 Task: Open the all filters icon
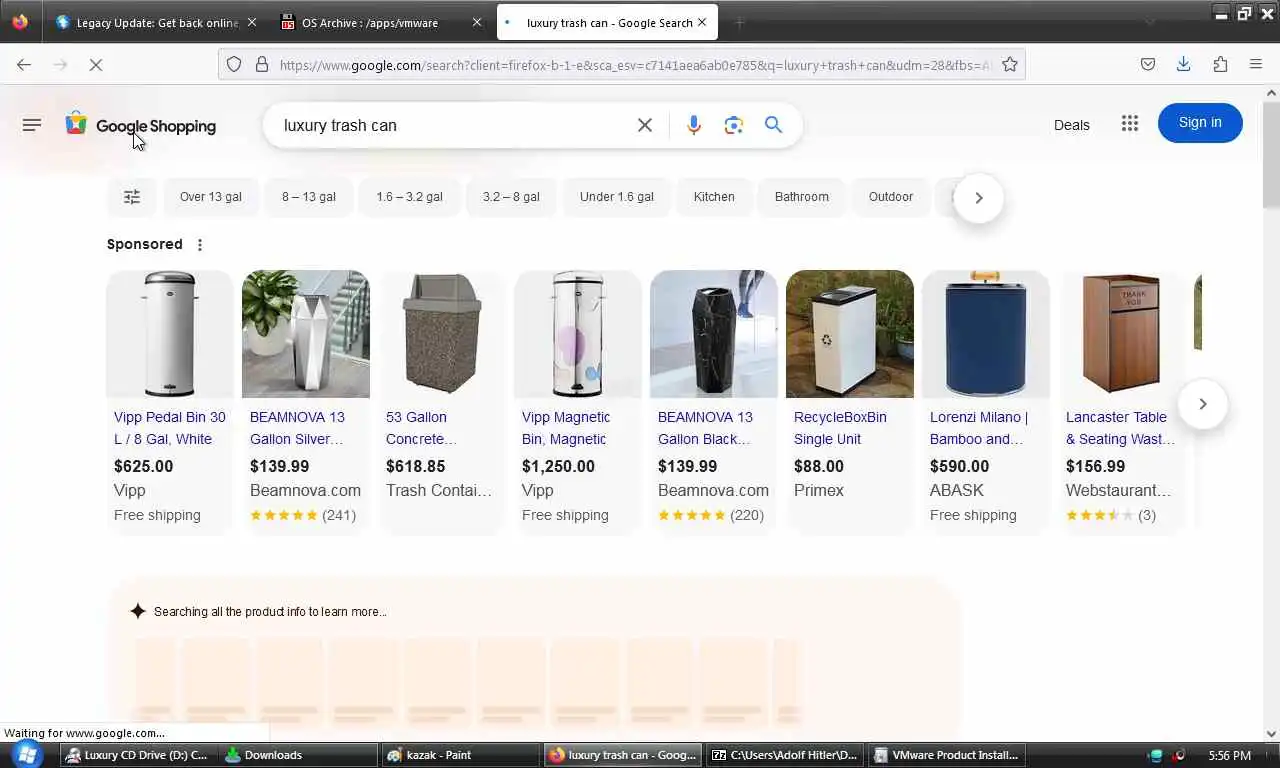coord(132,197)
